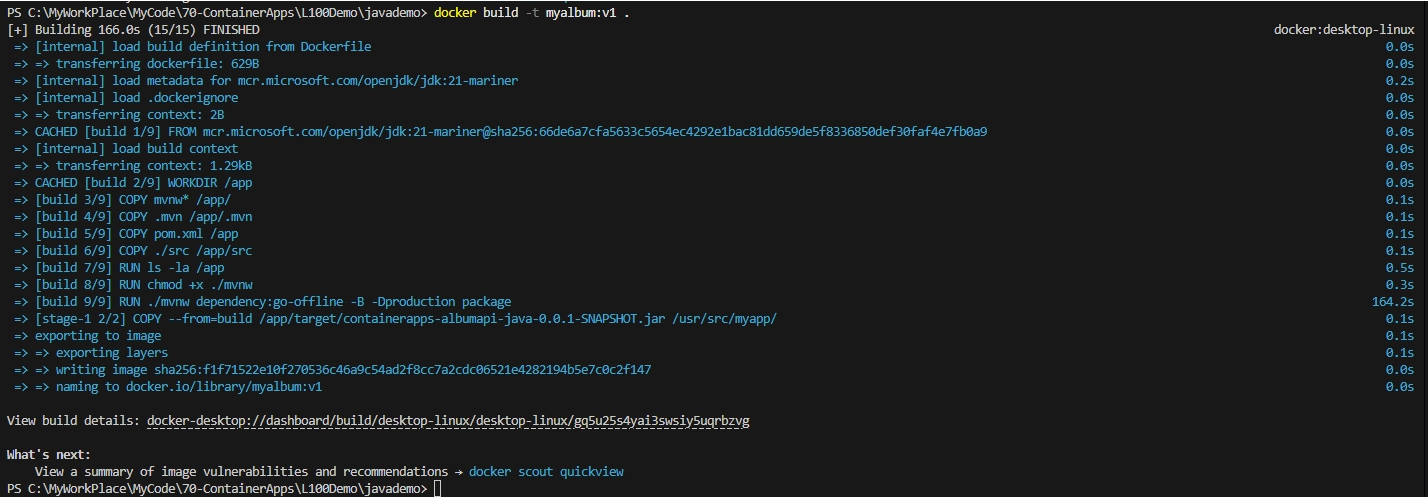1428x497 pixels.
Task: Click the 'docker:desktop-linux' label
Action: pyautogui.click(x=1343, y=30)
